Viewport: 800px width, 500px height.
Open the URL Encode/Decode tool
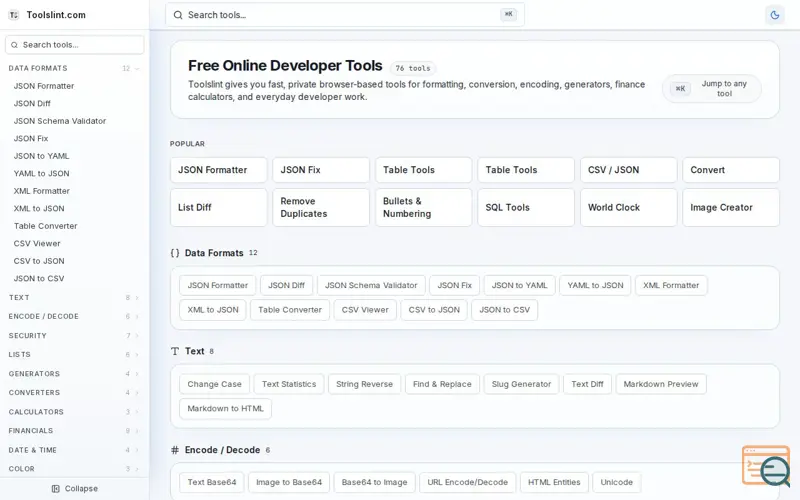tap(467, 482)
